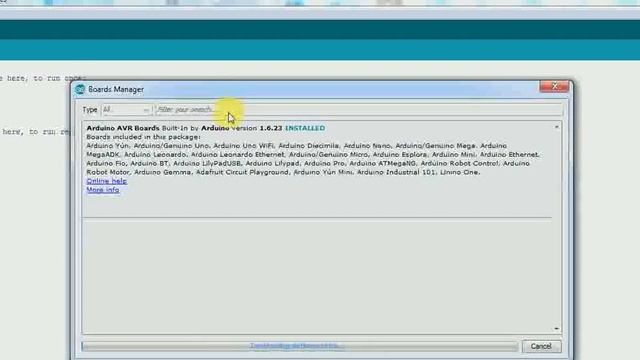Open the Type dropdown set to All
Screen dimensions: 640x360
(126, 110)
